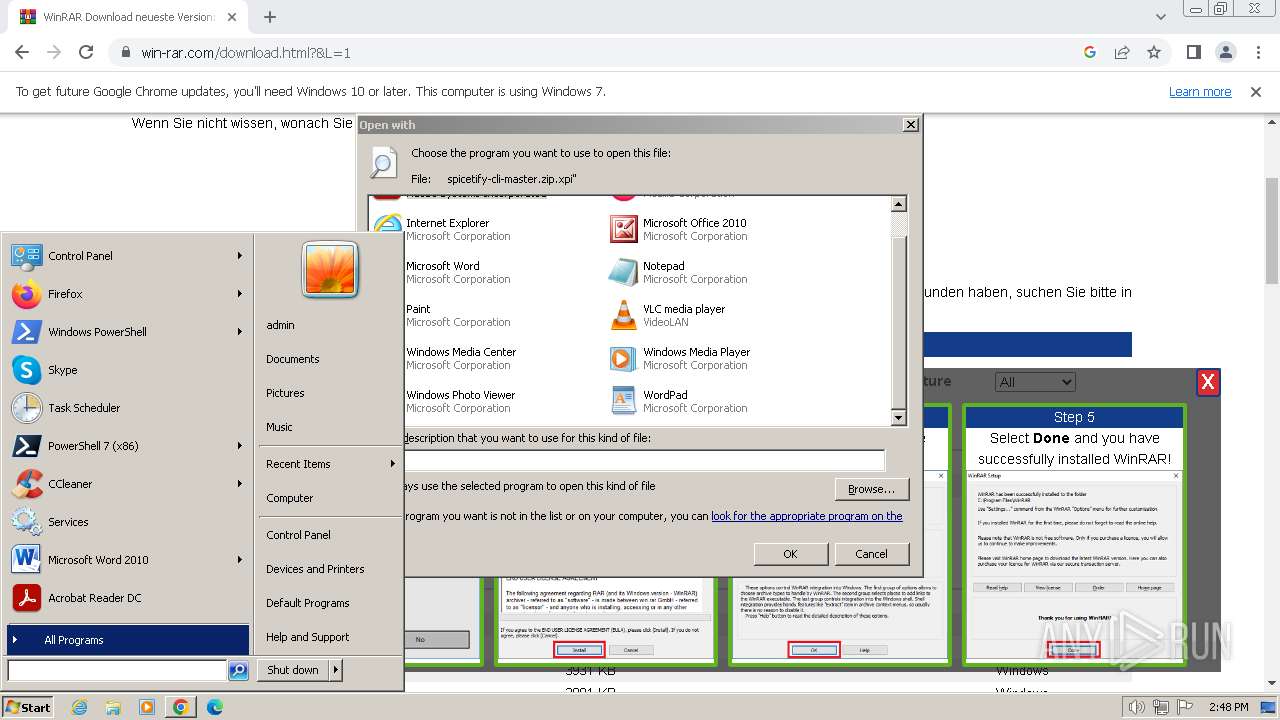1280x720 pixels.
Task: Open Services via its gear icon
Action: tap(26, 522)
